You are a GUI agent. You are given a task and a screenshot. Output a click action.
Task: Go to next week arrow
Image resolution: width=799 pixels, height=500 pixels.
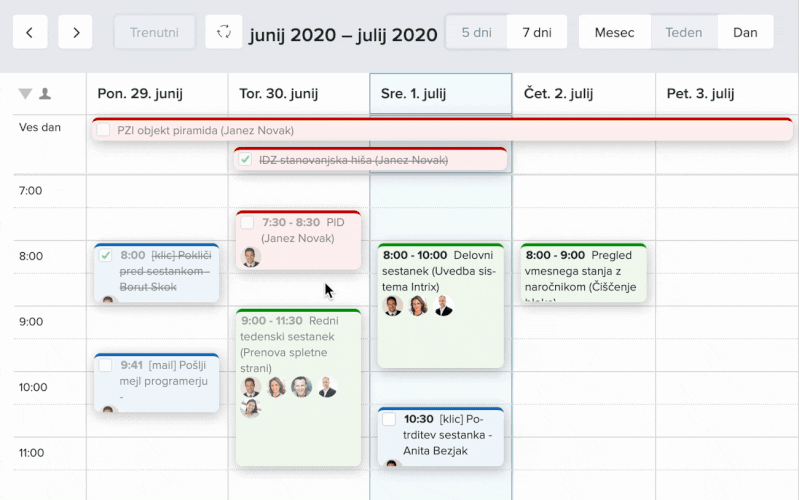[x=76, y=32]
